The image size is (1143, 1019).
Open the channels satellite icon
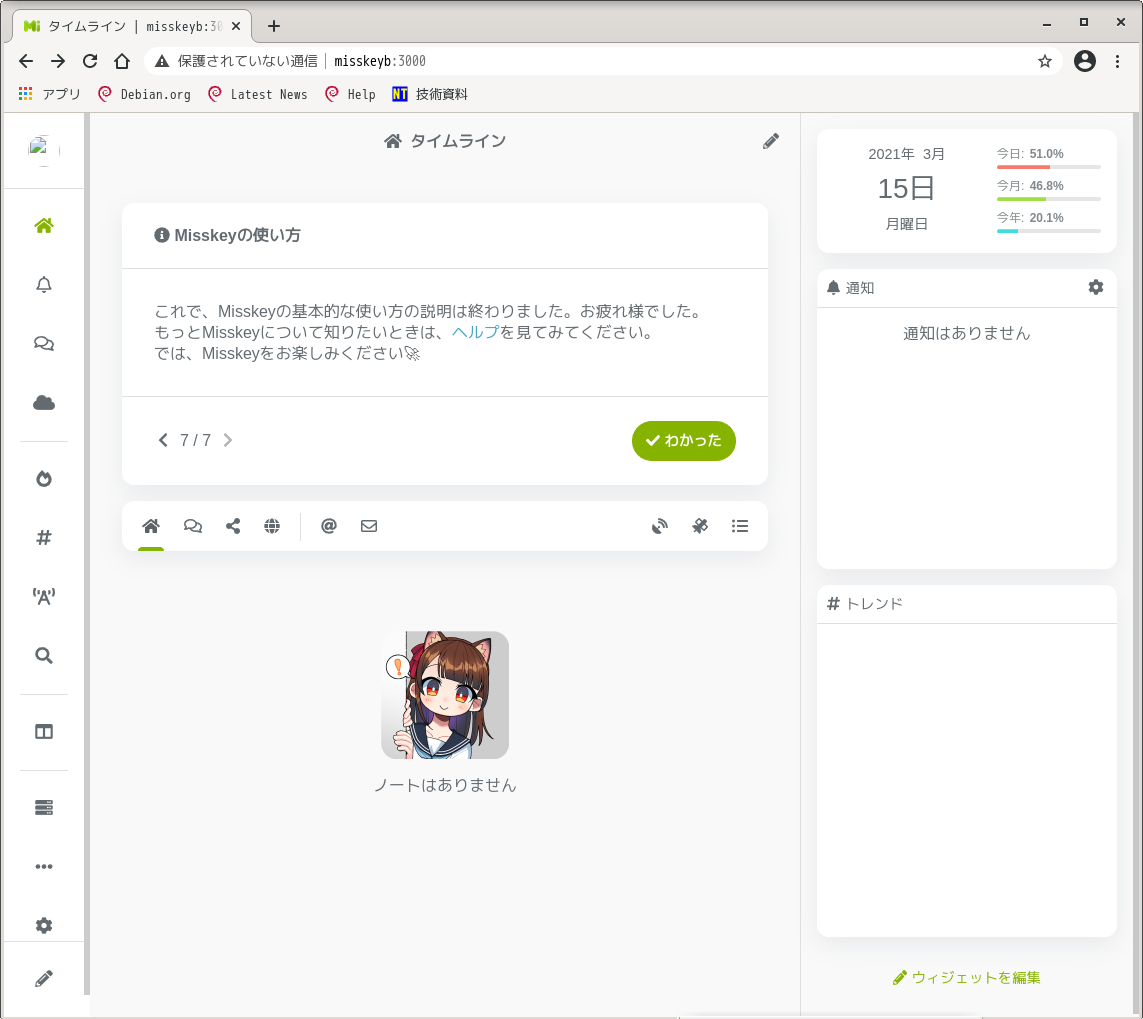pyautogui.click(x=700, y=526)
